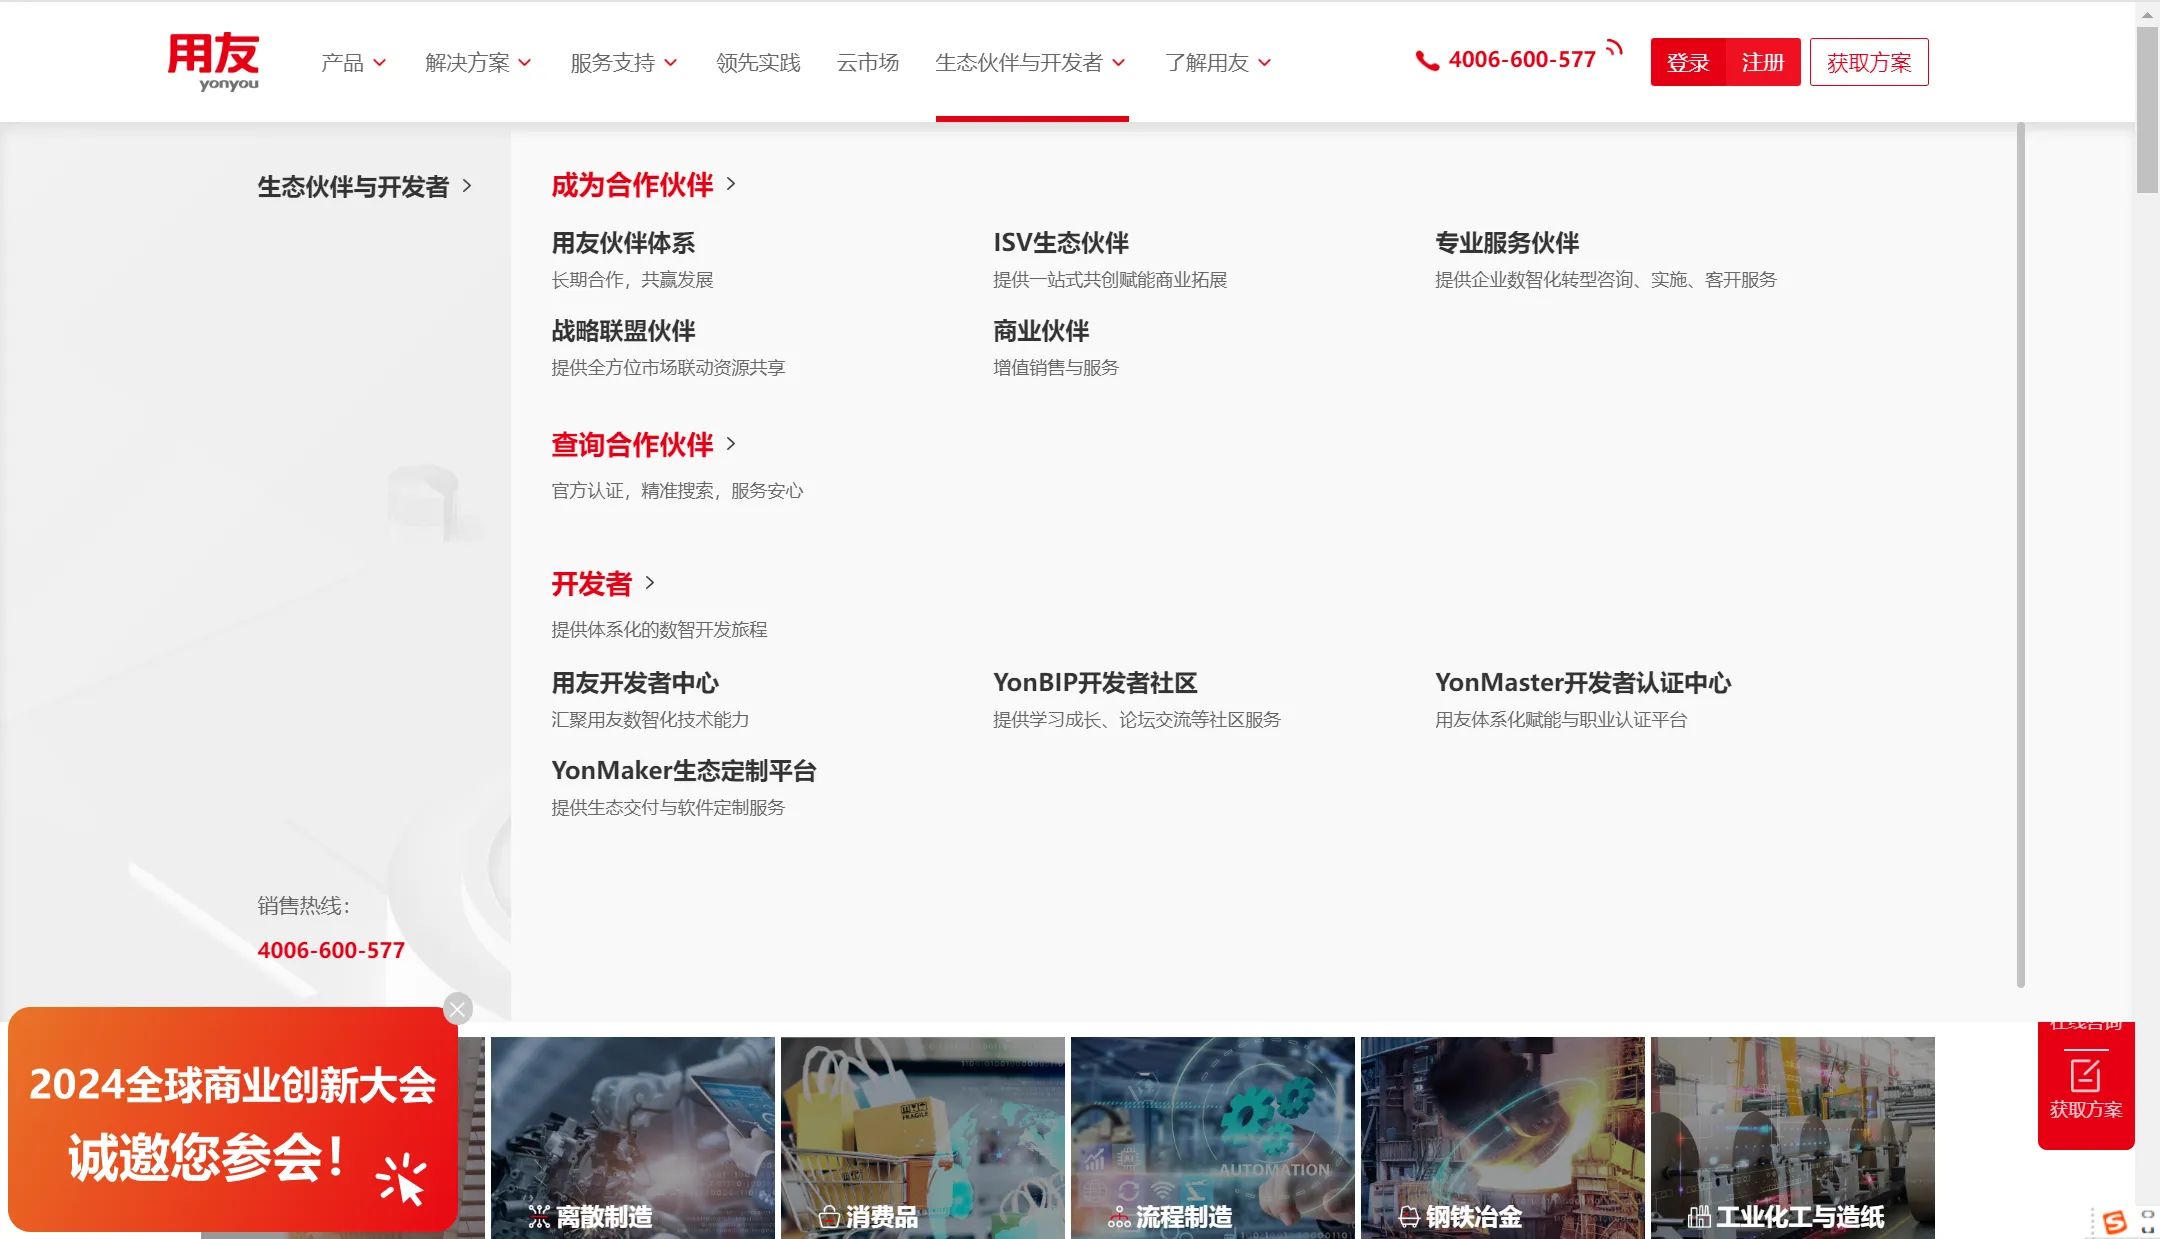Click the 离散制造 industry tile icon
The image size is (2160, 1239).
539,1217
